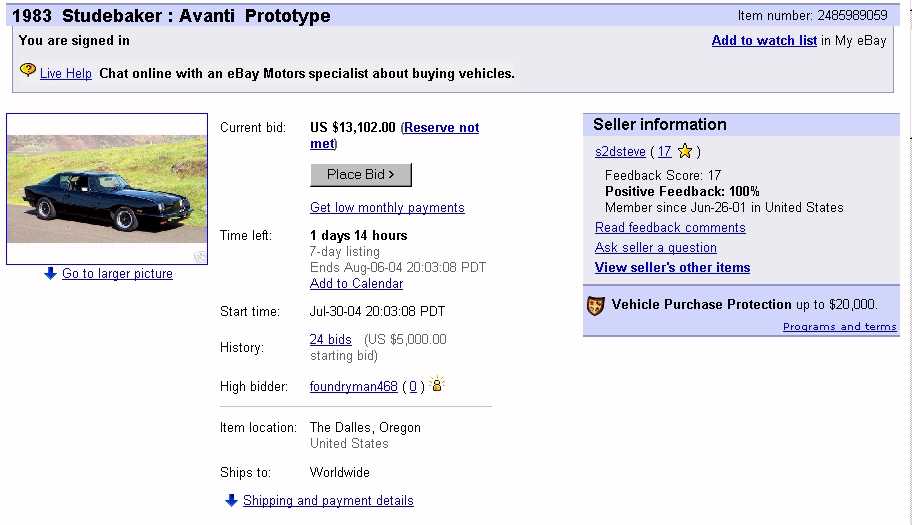
Task: Open seller s2dsteve profile link
Action: click(620, 151)
